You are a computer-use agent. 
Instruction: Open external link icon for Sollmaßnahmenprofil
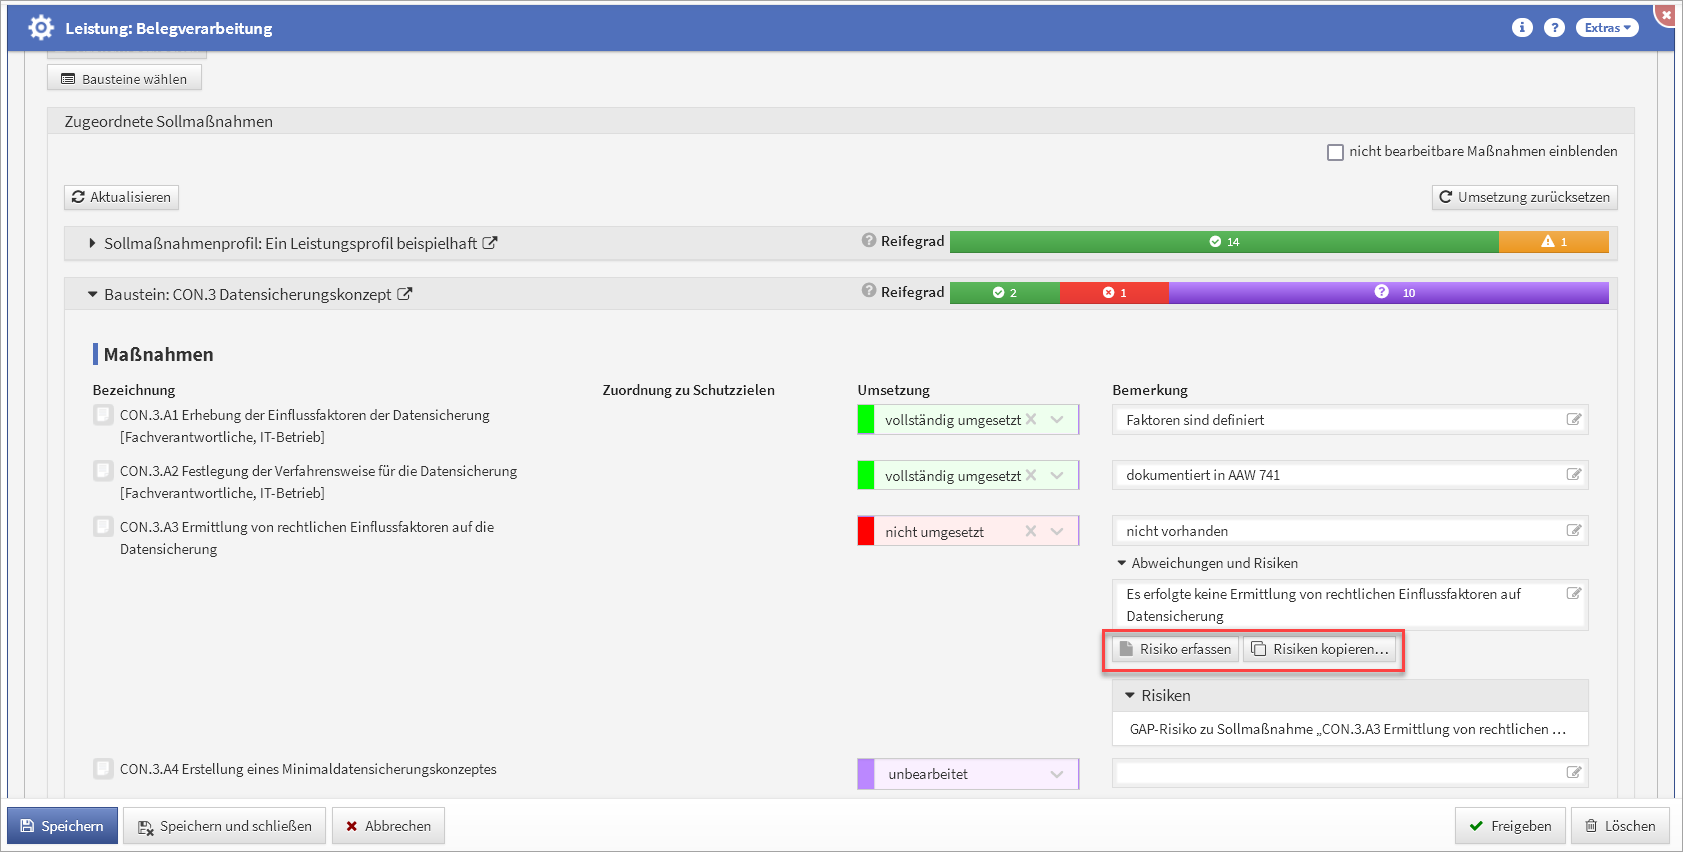490,243
